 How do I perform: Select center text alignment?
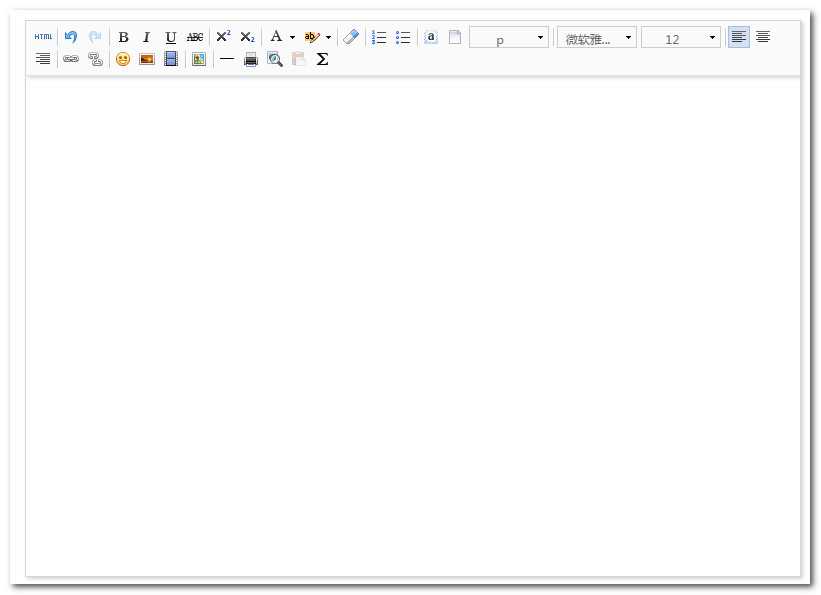point(763,37)
